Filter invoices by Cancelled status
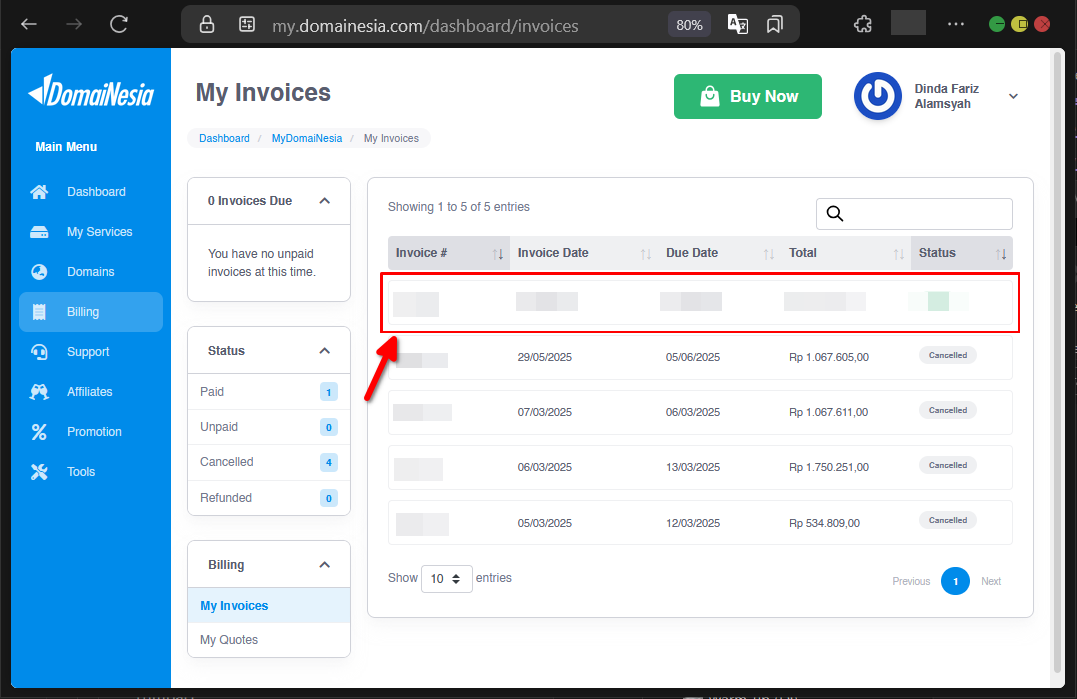 point(227,462)
